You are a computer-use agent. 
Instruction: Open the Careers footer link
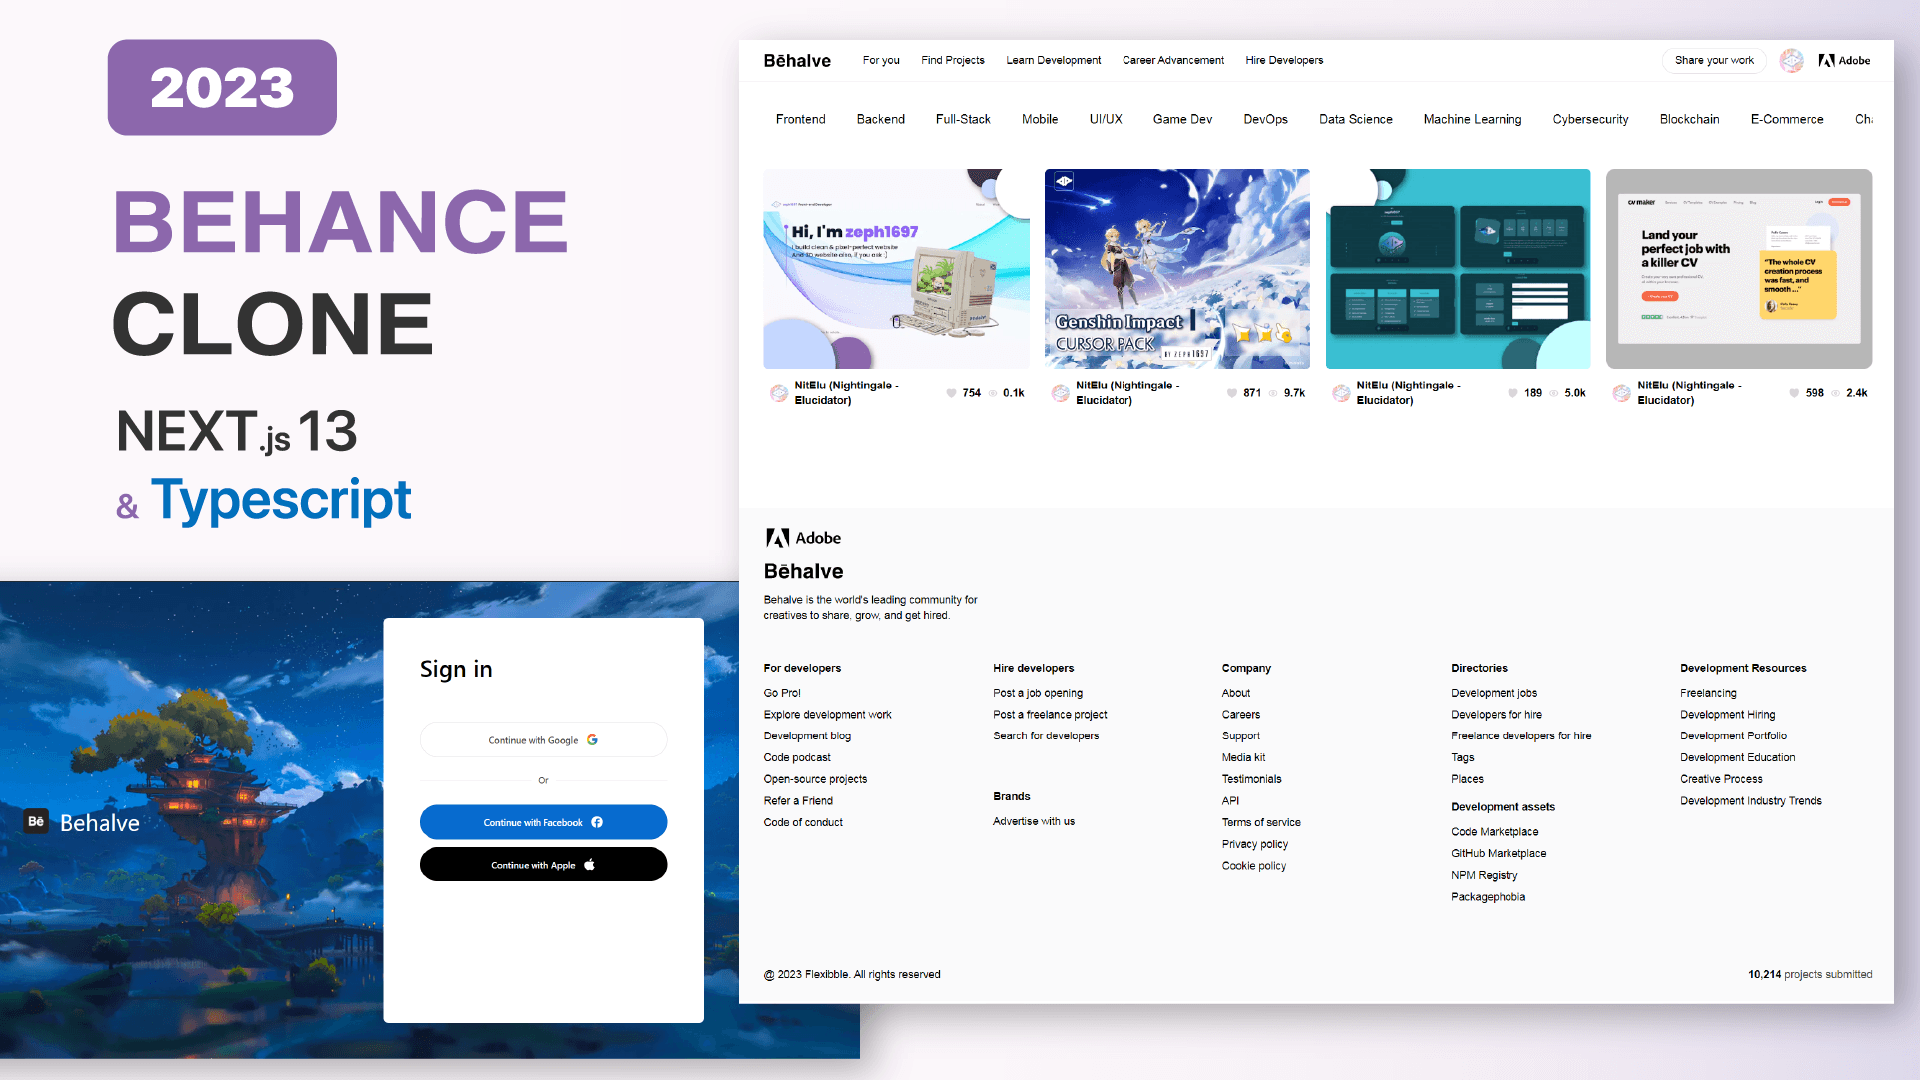click(1241, 715)
